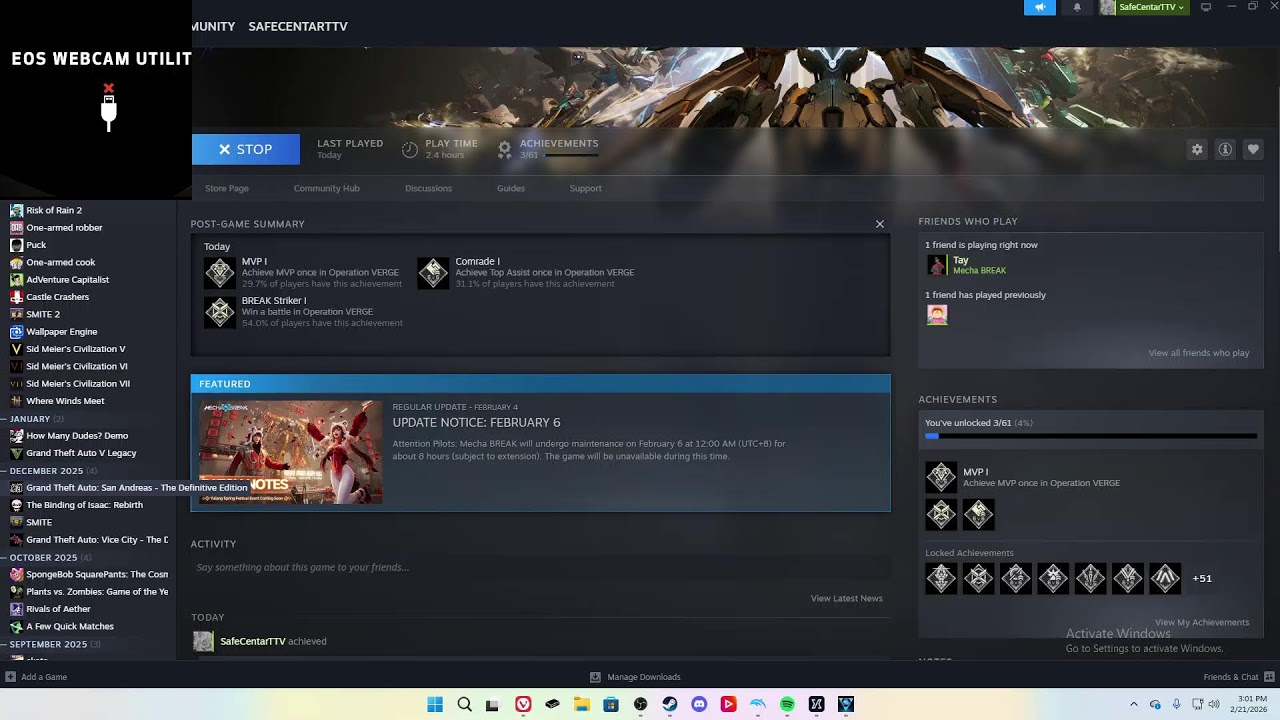Image resolution: width=1280 pixels, height=720 pixels.
Task: Click the Comrade I achievement icon
Action: click(x=433, y=273)
